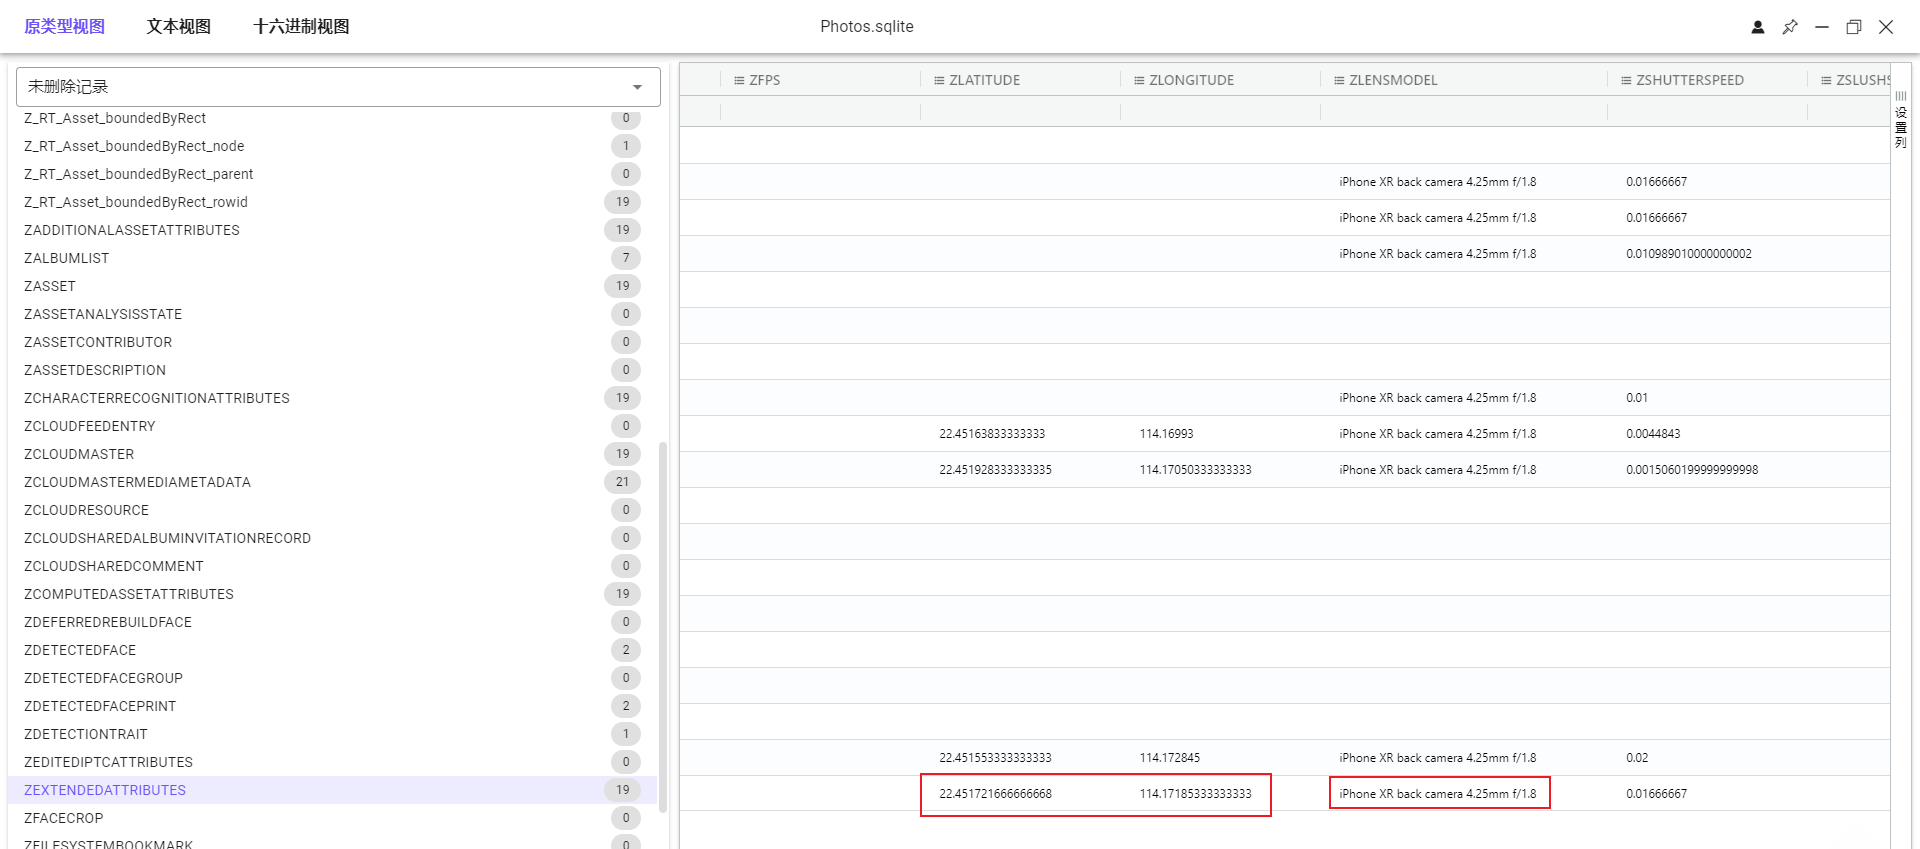Restore down the window
Image resolution: width=1920 pixels, height=849 pixels.
point(1854,27)
